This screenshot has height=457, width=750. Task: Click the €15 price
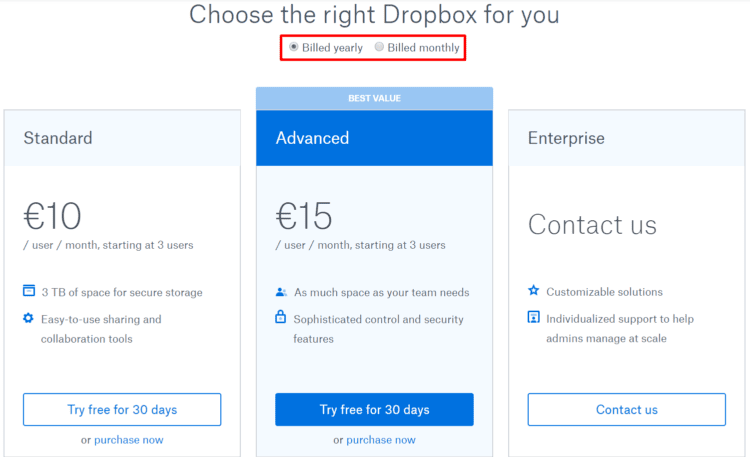(304, 216)
